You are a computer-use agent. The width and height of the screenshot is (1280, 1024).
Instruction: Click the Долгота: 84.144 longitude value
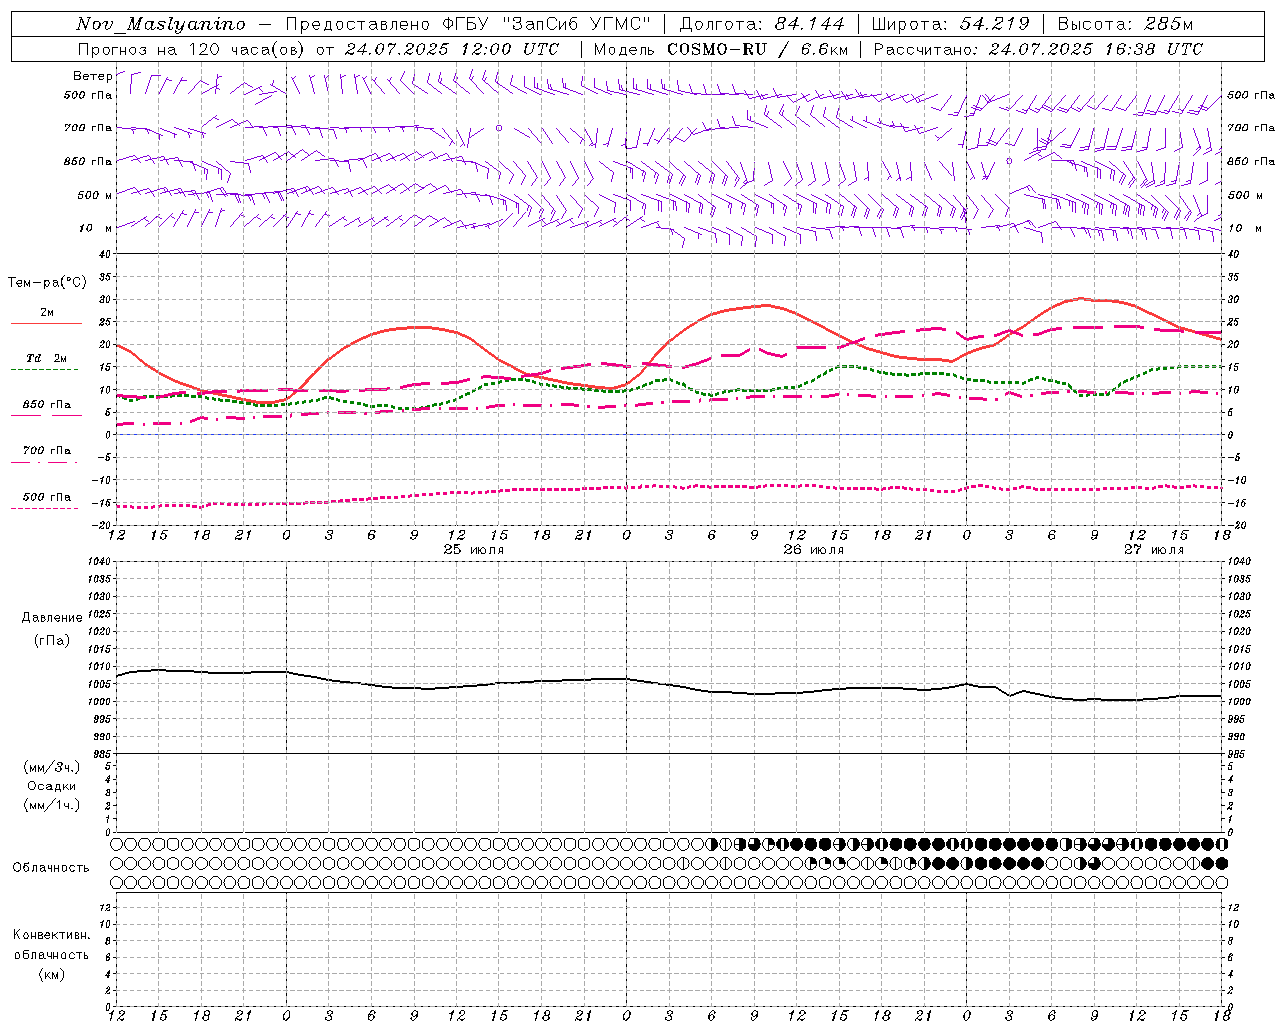point(763,24)
